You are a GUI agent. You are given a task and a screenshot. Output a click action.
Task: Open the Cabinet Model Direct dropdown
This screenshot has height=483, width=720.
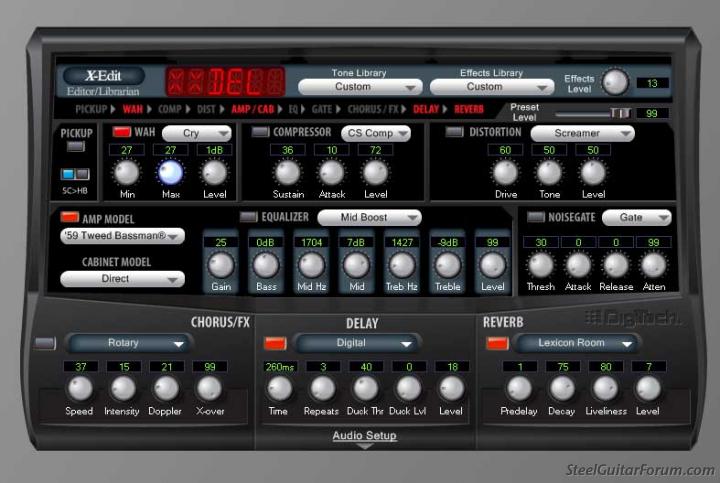coord(123,279)
